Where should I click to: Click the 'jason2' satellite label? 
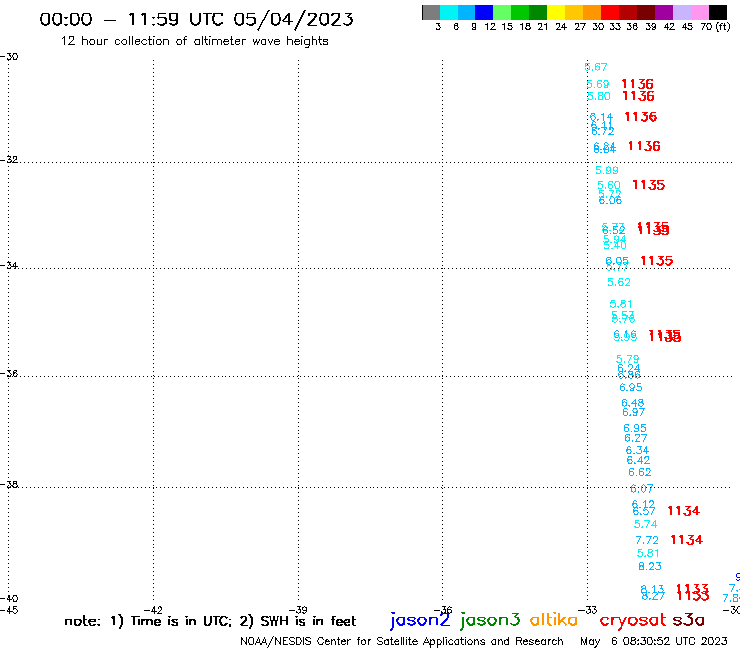coord(420,620)
